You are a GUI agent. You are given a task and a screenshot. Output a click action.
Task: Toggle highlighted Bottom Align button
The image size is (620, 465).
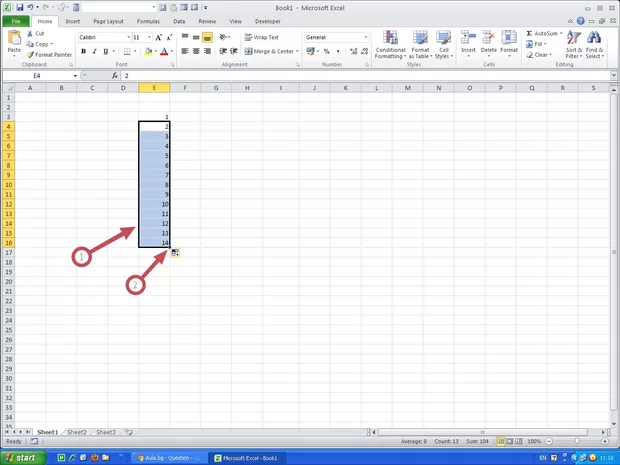[x=207, y=37]
